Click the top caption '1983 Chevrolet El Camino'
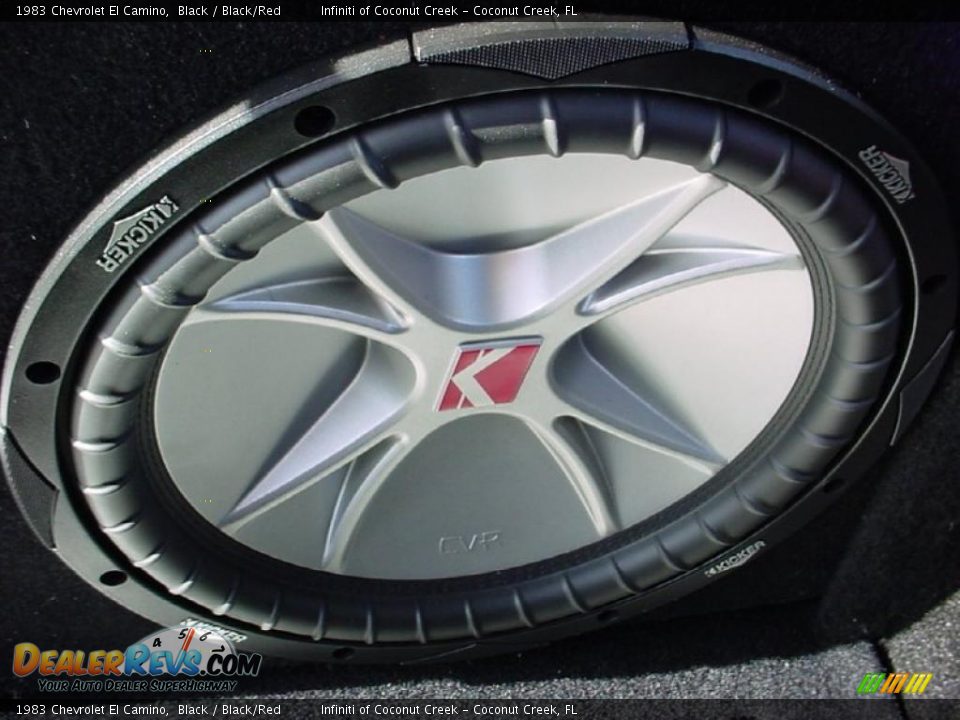 tap(92, 10)
